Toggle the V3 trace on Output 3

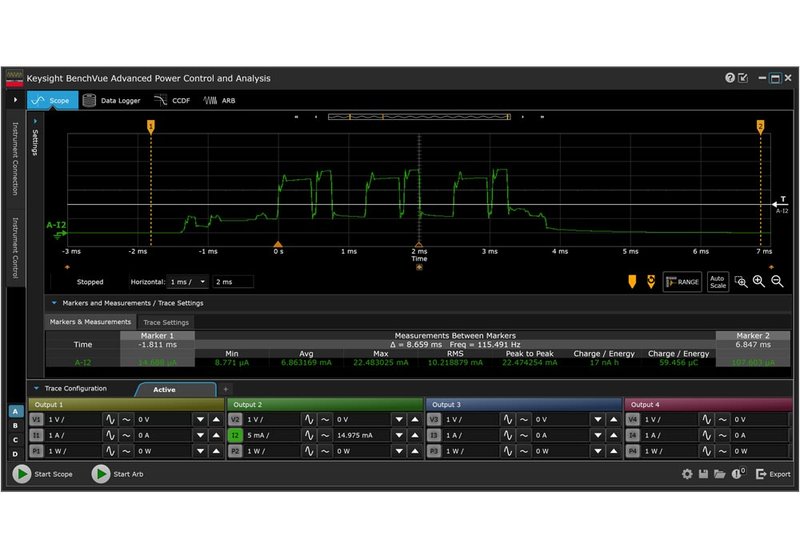pos(434,419)
